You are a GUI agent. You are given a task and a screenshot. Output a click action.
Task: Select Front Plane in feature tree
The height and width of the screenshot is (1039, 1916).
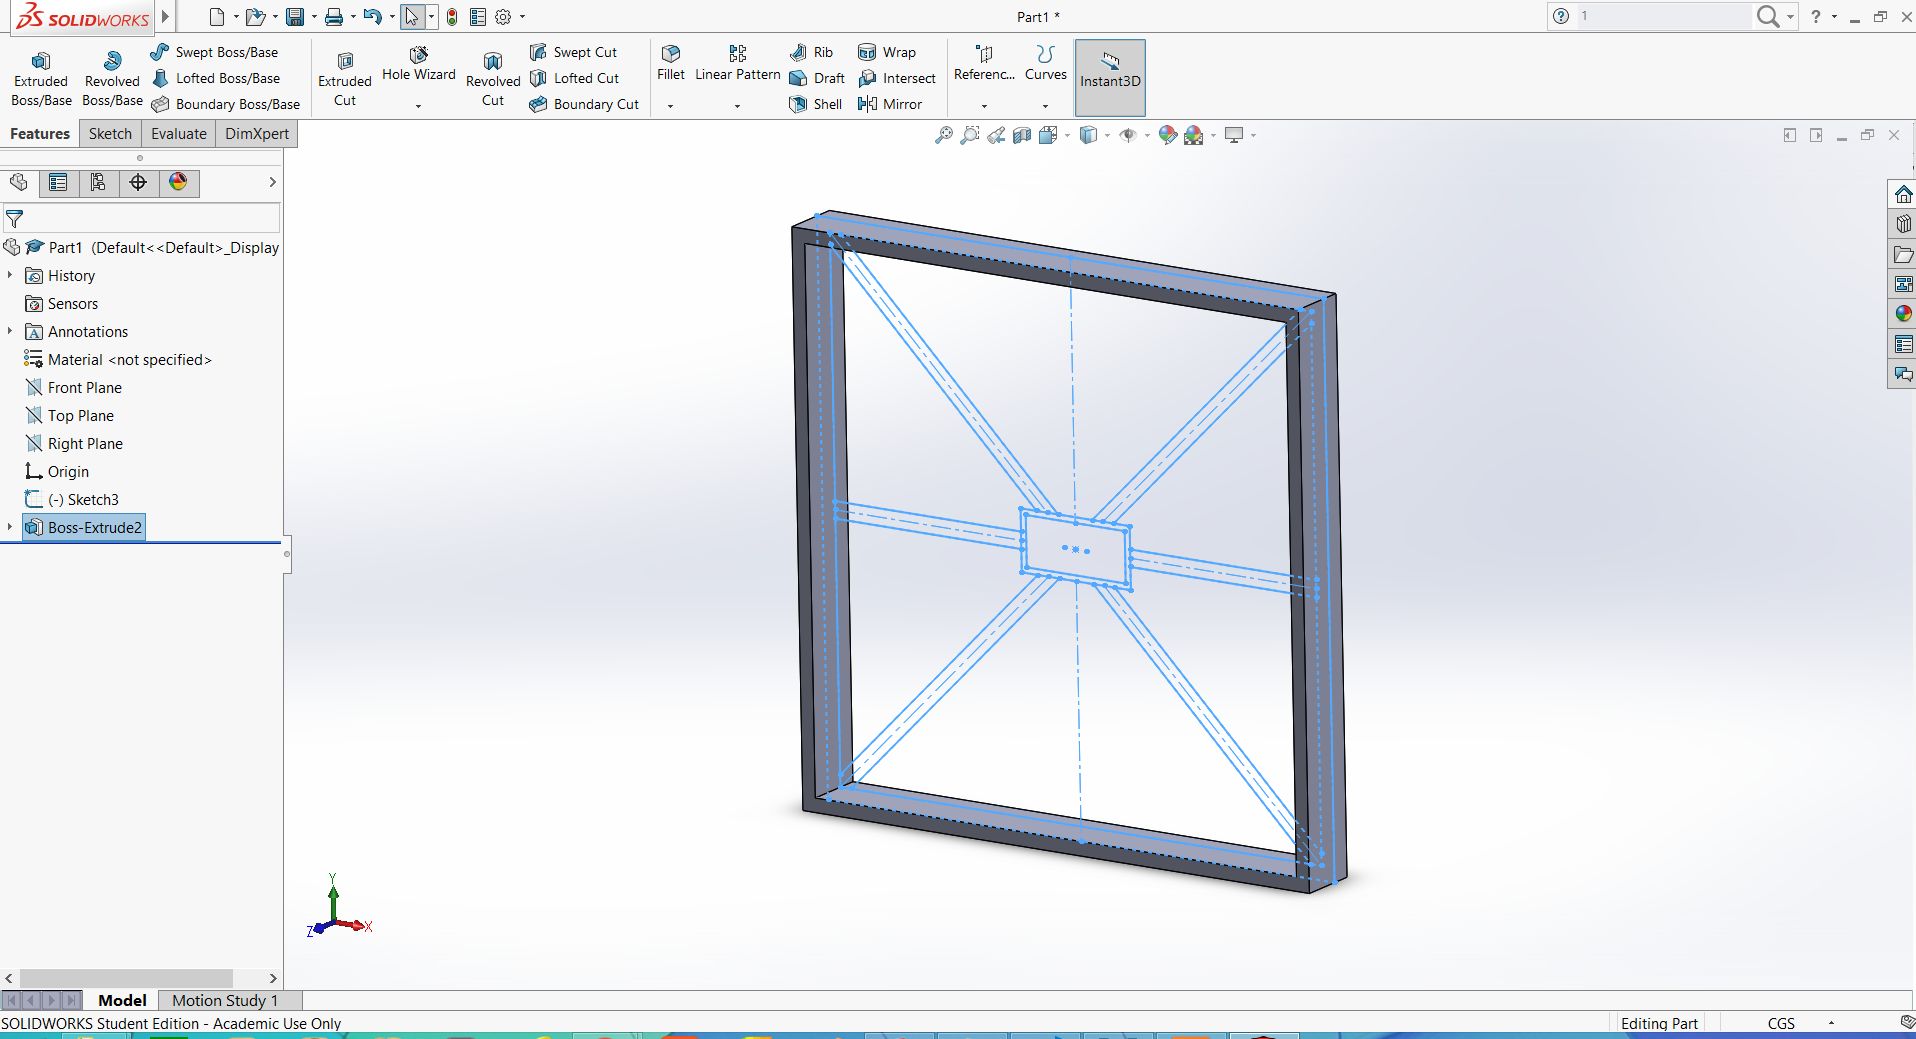pos(73,387)
